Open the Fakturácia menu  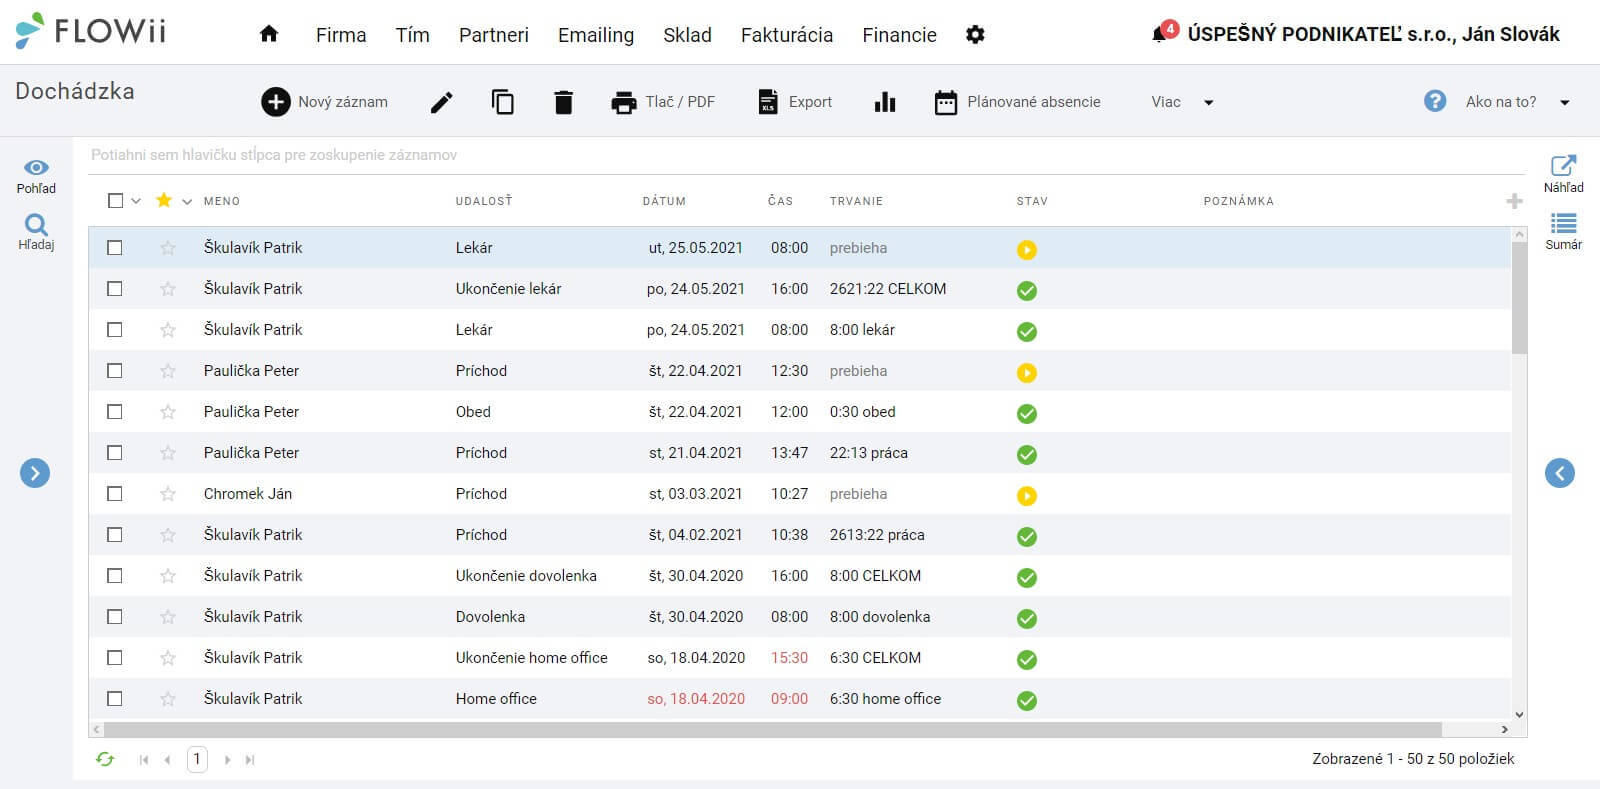pos(787,35)
